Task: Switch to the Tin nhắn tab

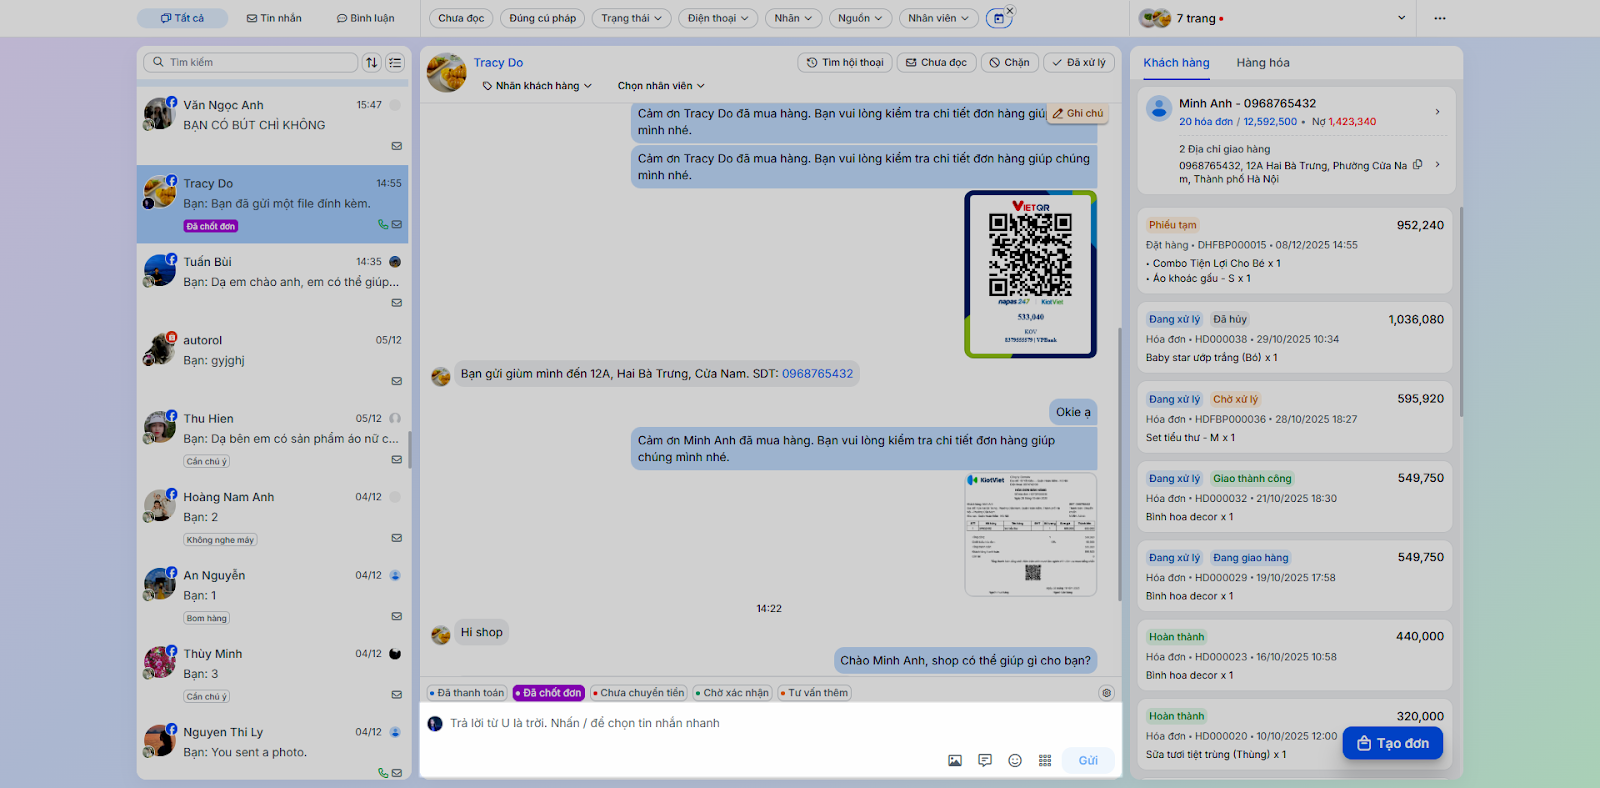Action: click(x=274, y=18)
